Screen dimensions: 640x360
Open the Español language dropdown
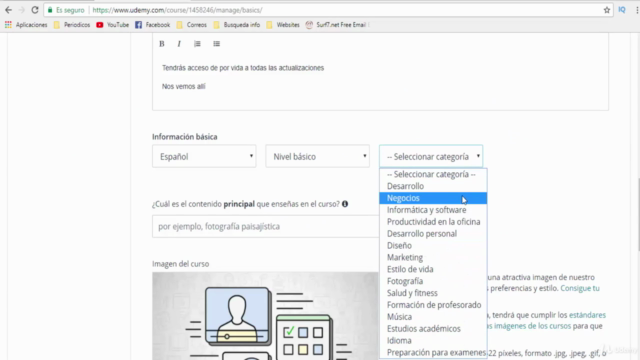(204, 156)
